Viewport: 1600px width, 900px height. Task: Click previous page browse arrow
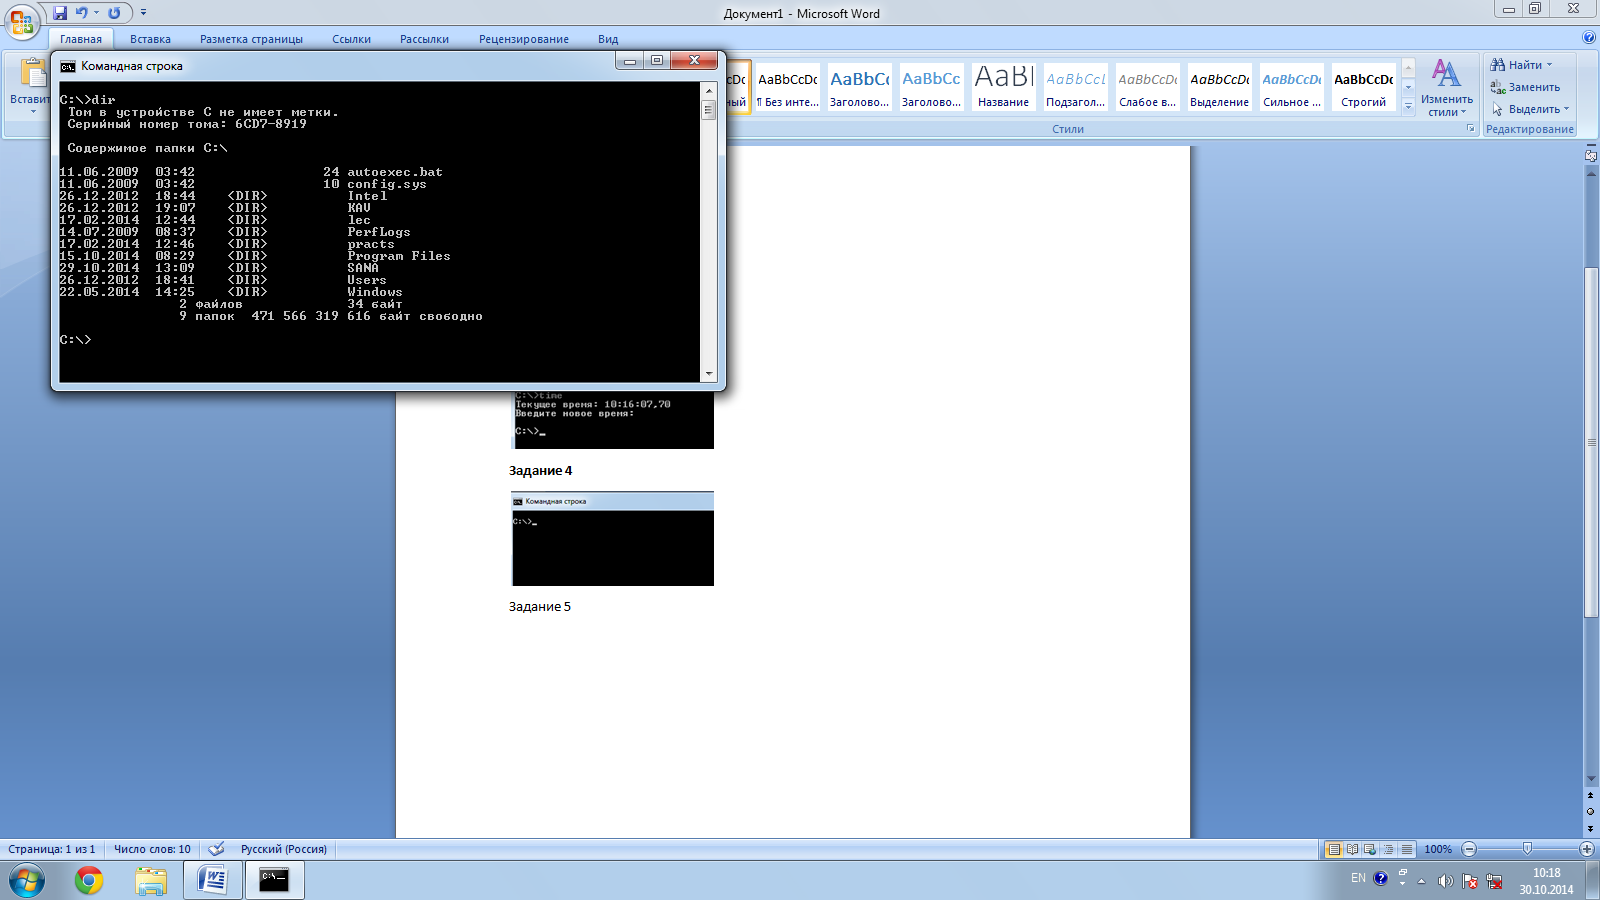[1591, 796]
